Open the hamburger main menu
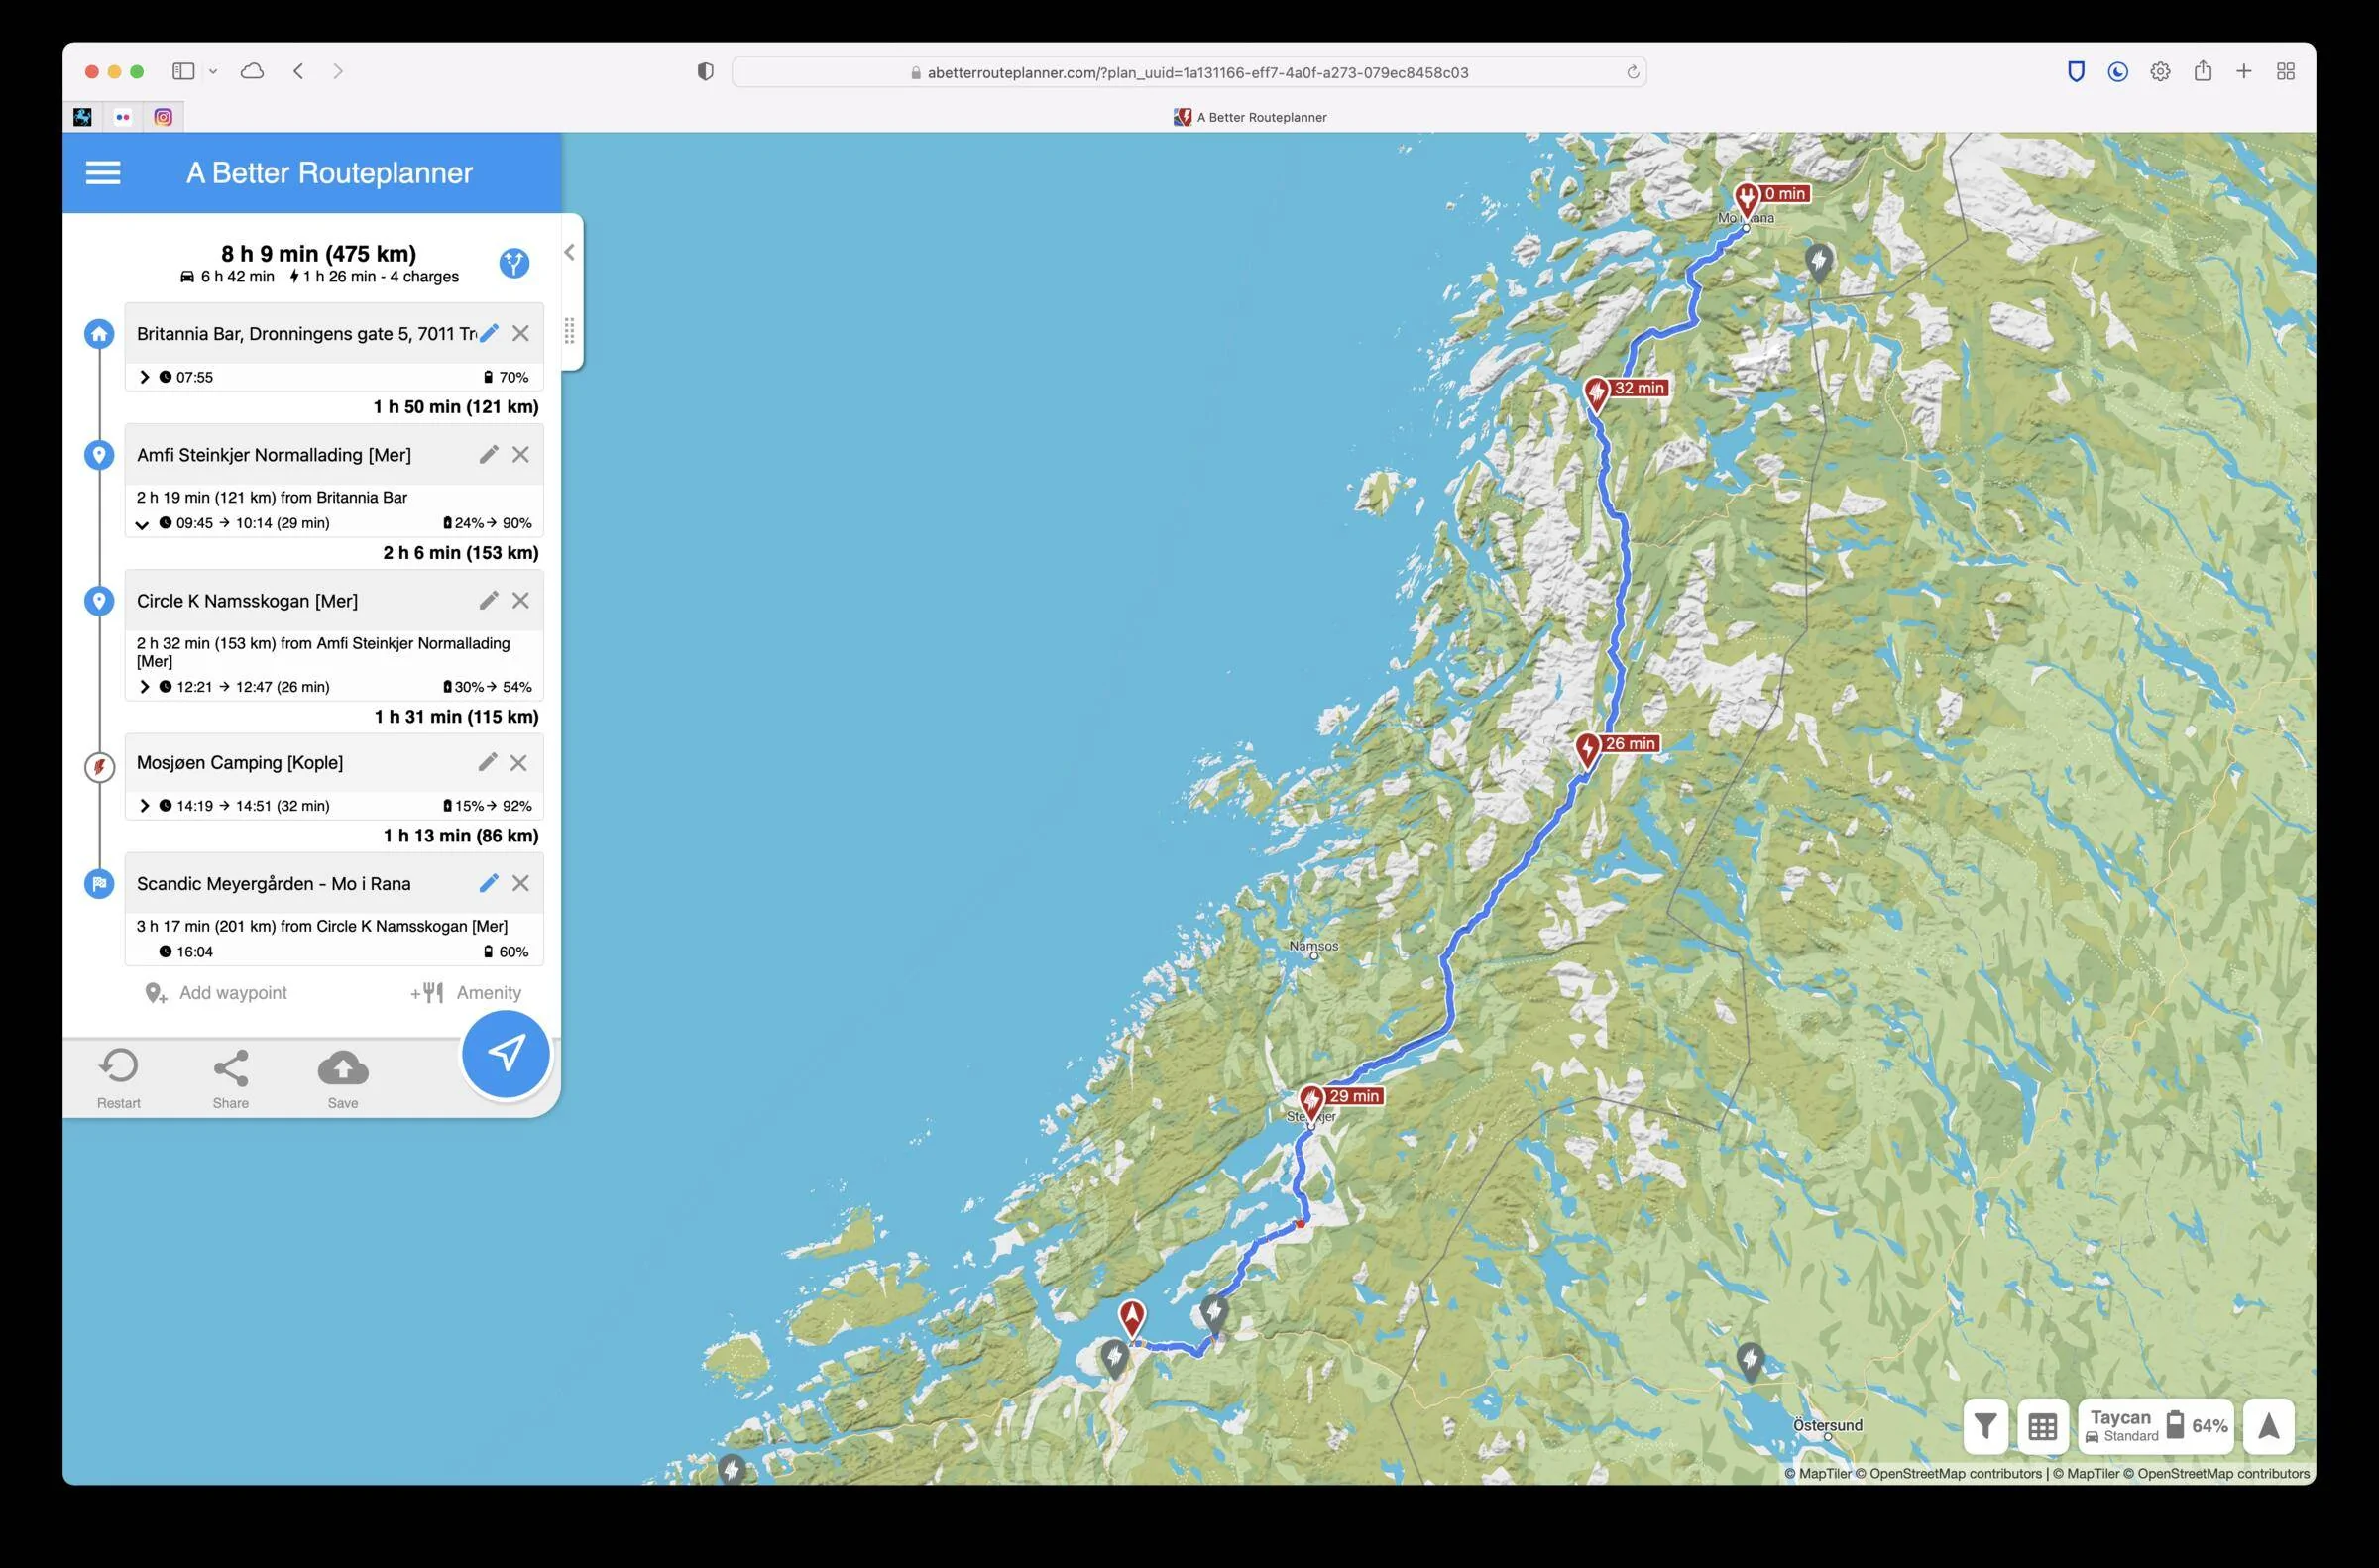Image resolution: width=2379 pixels, height=1568 pixels. 103,173
